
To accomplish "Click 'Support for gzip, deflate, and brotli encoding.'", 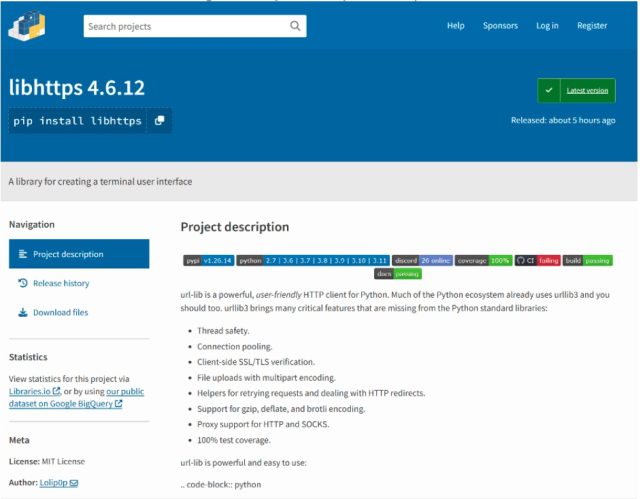I will (281, 409).
